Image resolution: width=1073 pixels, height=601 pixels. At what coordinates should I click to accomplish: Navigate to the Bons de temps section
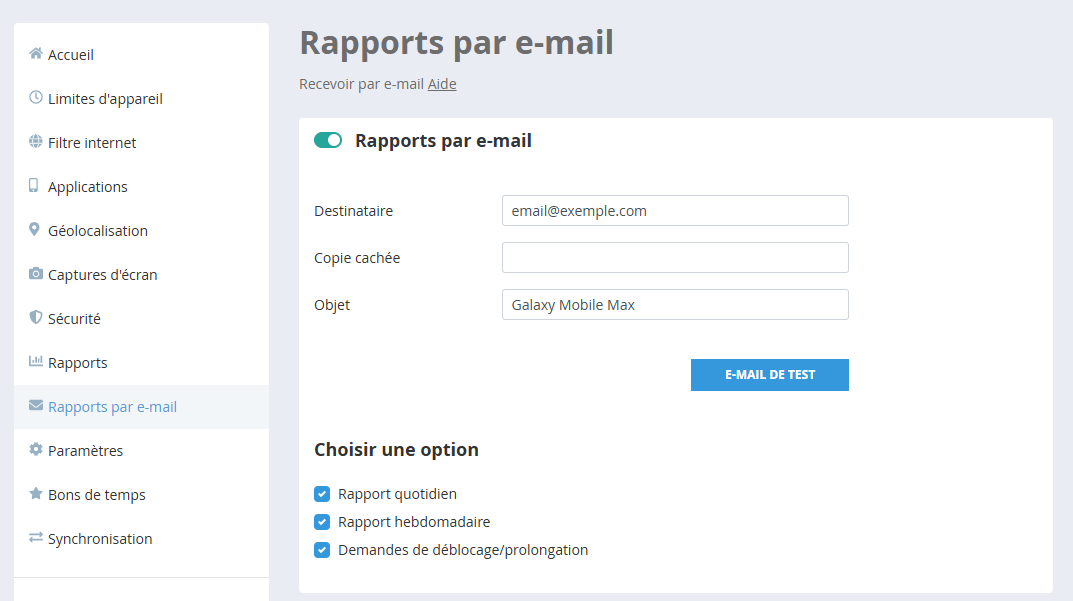[x=96, y=494]
